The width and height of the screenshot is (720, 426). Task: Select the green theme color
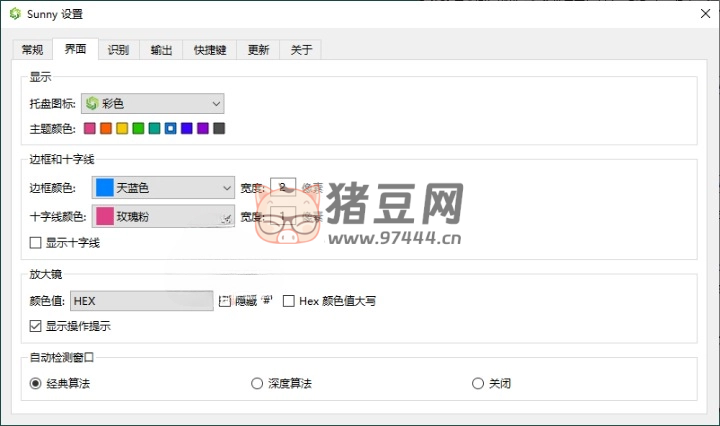coord(138,128)
